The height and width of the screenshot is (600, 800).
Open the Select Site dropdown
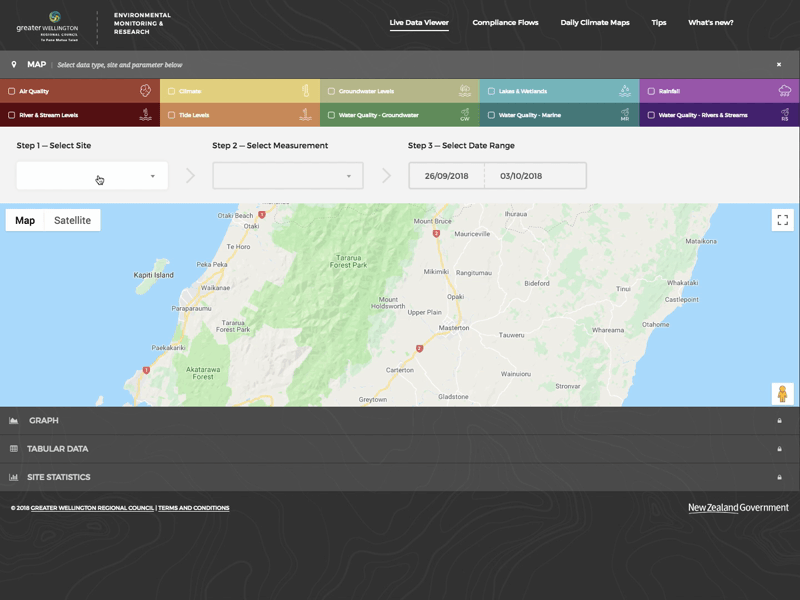(92, 176)
